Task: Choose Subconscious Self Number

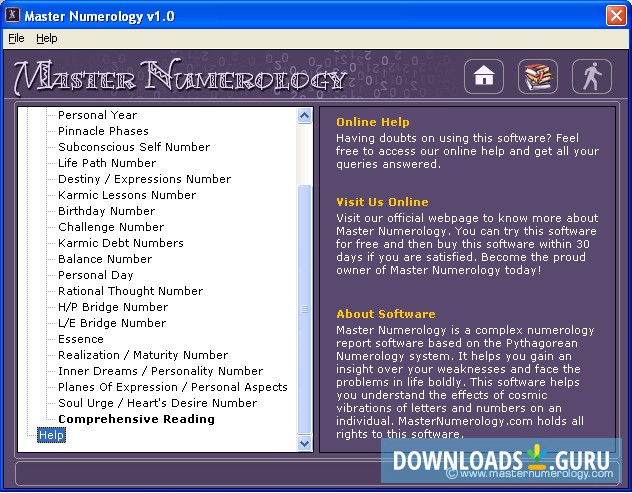Action: click(134, 147)
